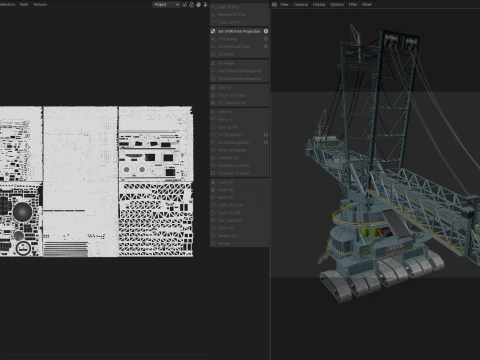Click Start Interactive Mapping
Screen dimensions: 480x360
239,71
